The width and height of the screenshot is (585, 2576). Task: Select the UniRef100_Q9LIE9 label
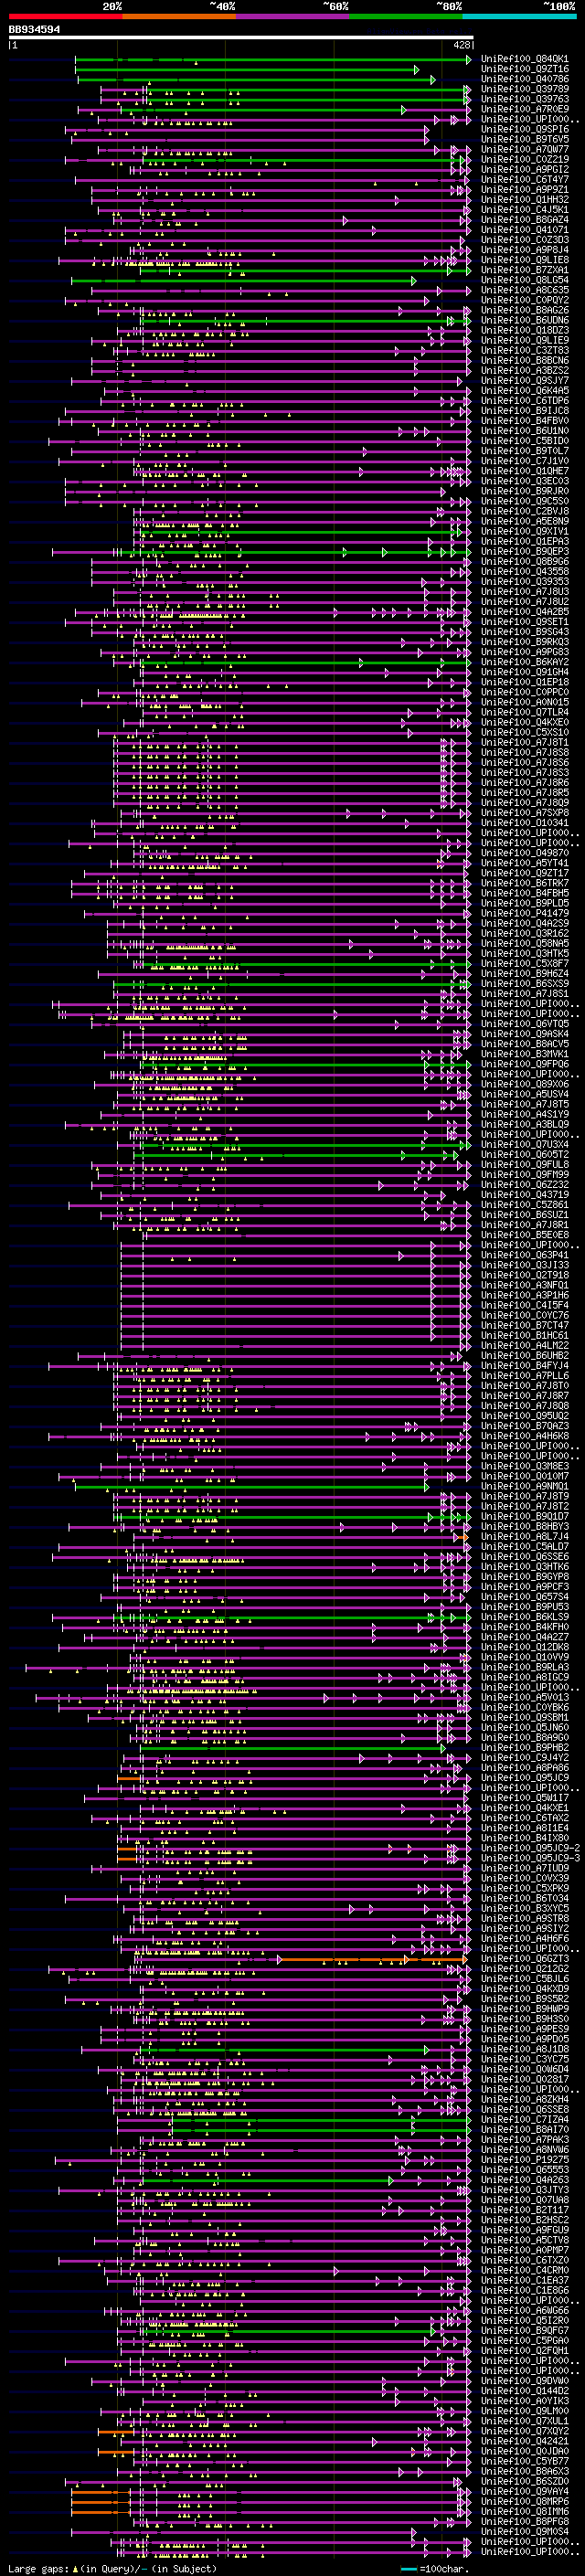point(524,340)
